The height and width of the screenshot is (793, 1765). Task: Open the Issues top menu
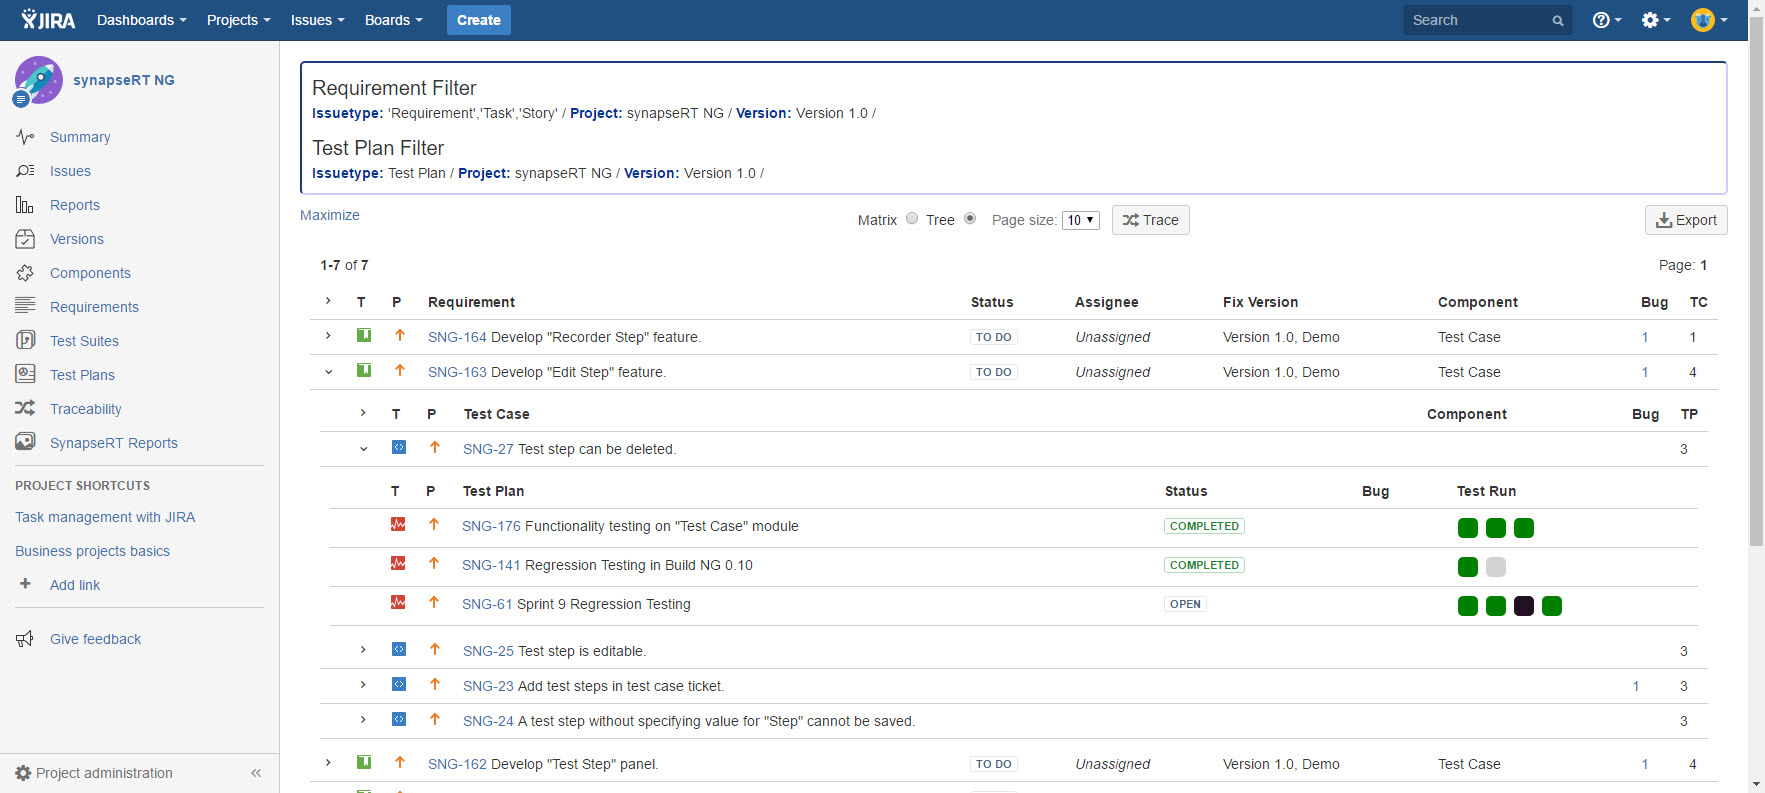[x=317, y=20]
